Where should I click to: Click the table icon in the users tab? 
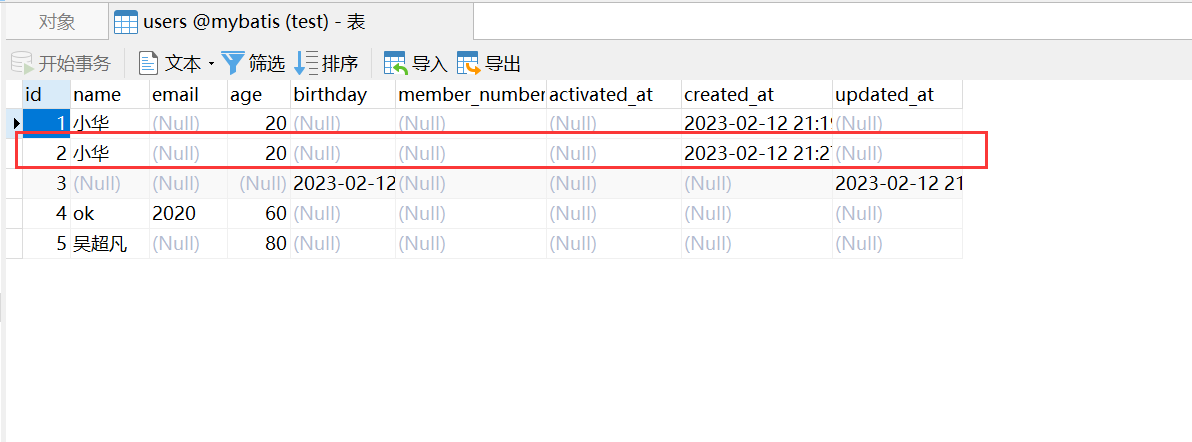point(125,23)
